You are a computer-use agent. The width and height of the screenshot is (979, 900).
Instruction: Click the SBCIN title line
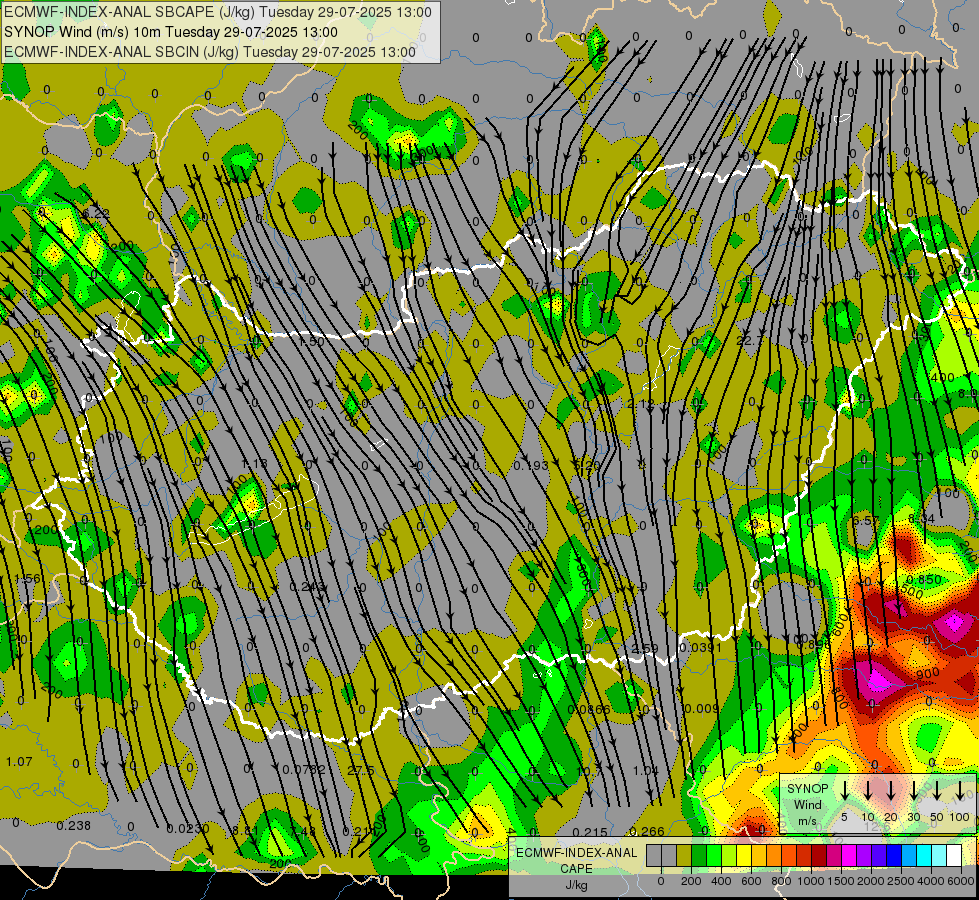coord(210,52)
